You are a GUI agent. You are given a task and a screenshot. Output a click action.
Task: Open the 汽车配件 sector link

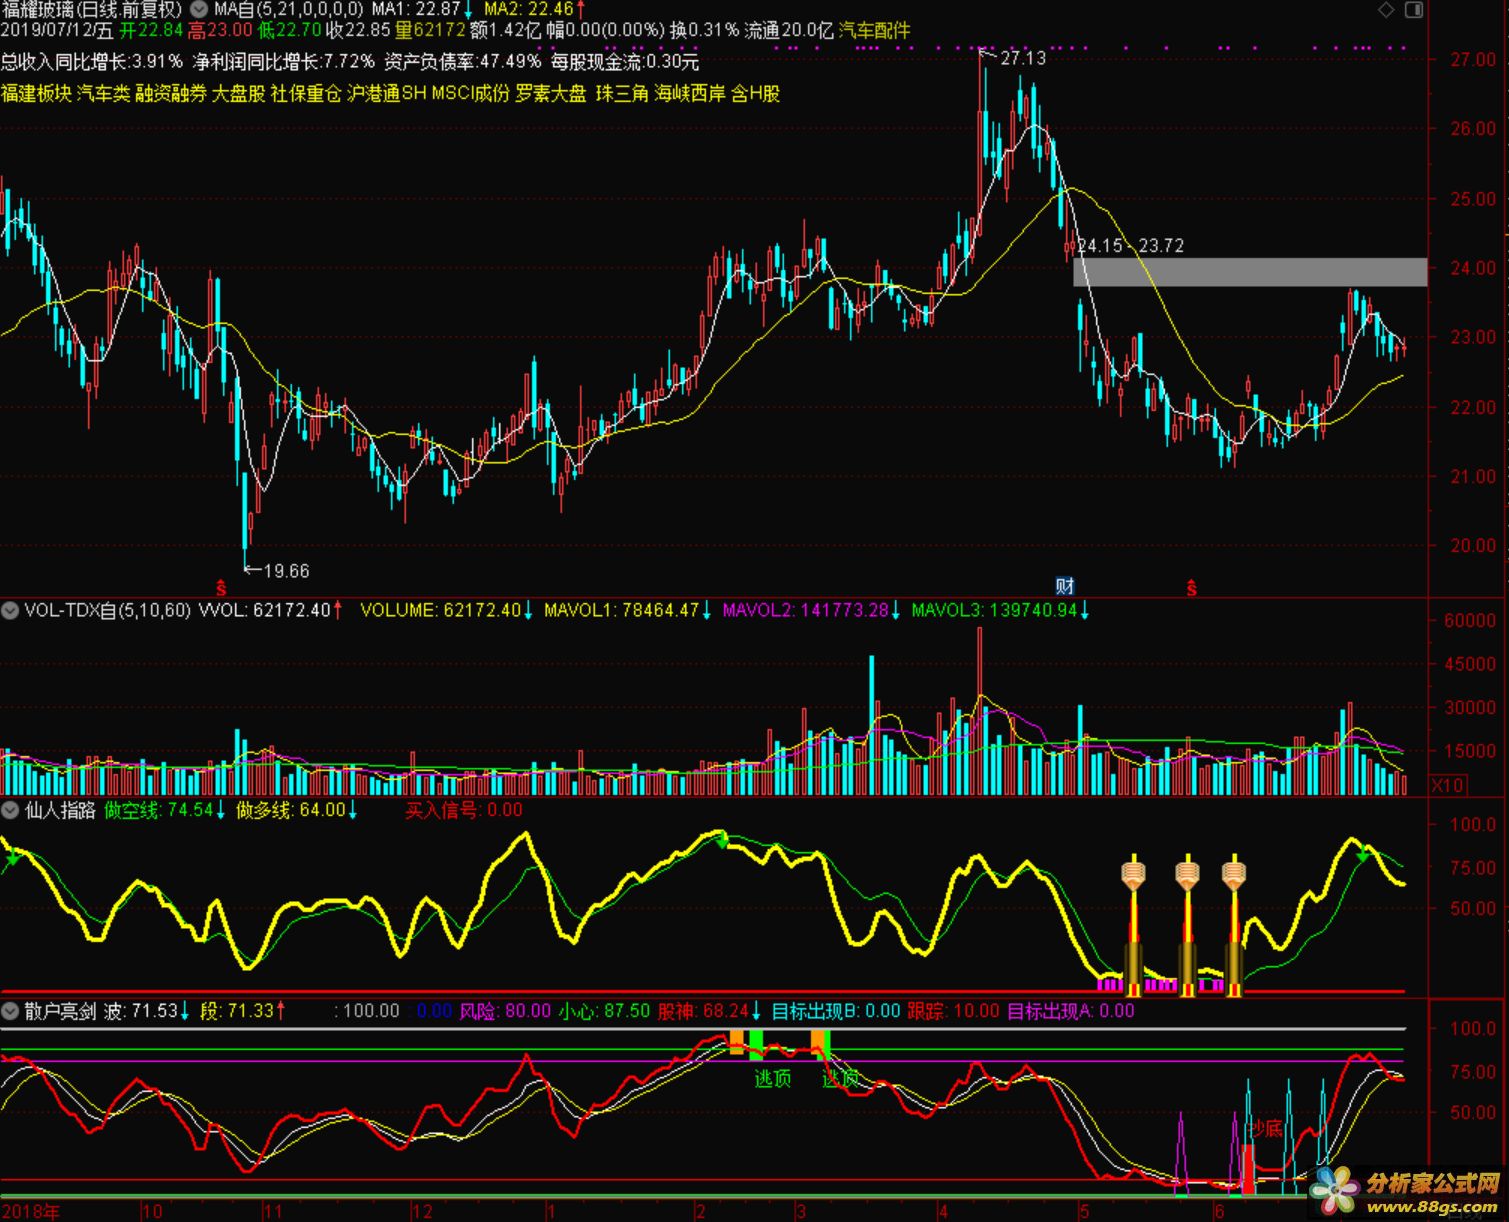[x=875, y=31]
